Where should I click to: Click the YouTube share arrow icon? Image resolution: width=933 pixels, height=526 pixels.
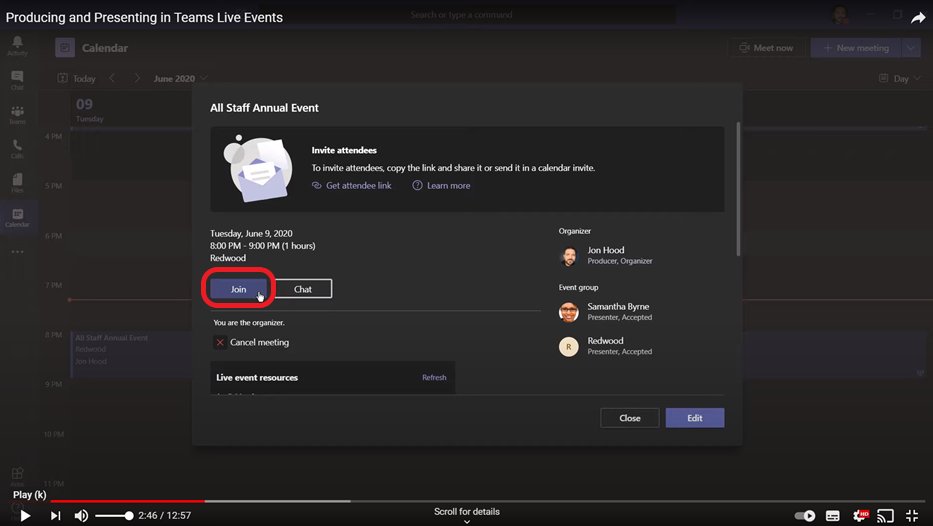tap(918, 18)
